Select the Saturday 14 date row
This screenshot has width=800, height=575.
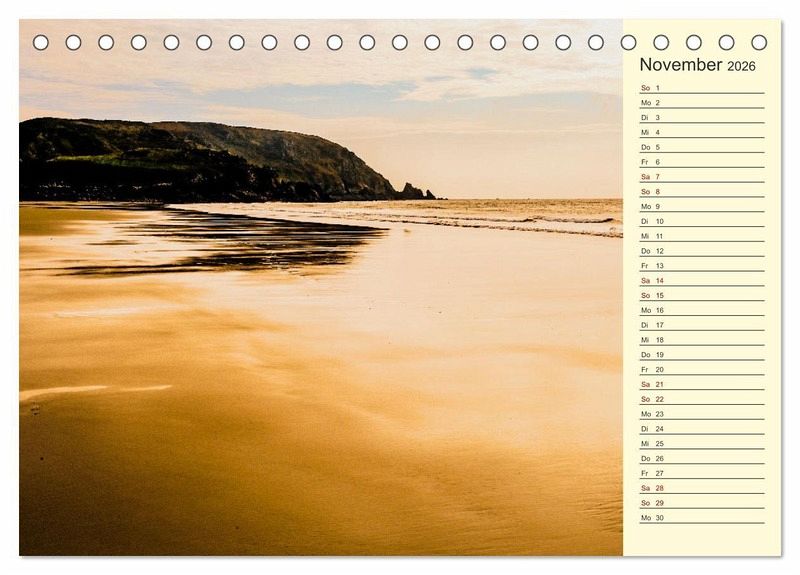tap(701, 281)
